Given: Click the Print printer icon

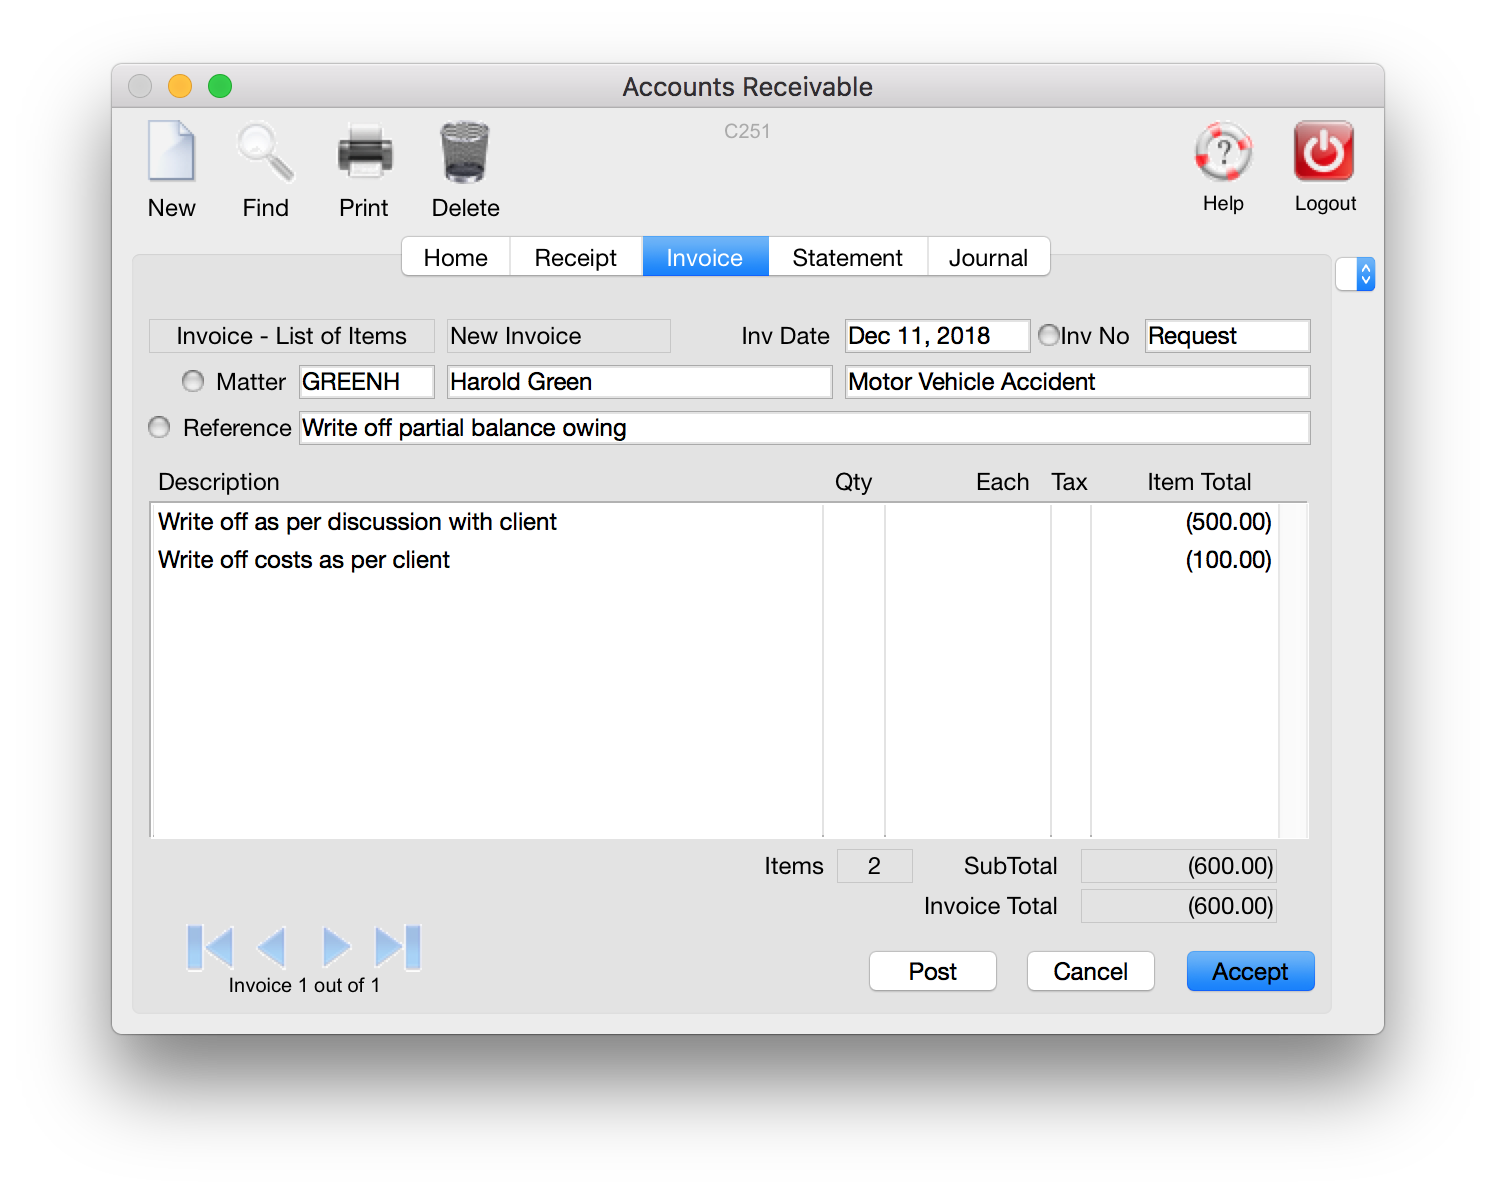Looking at the screenshot, I should 364,152.
